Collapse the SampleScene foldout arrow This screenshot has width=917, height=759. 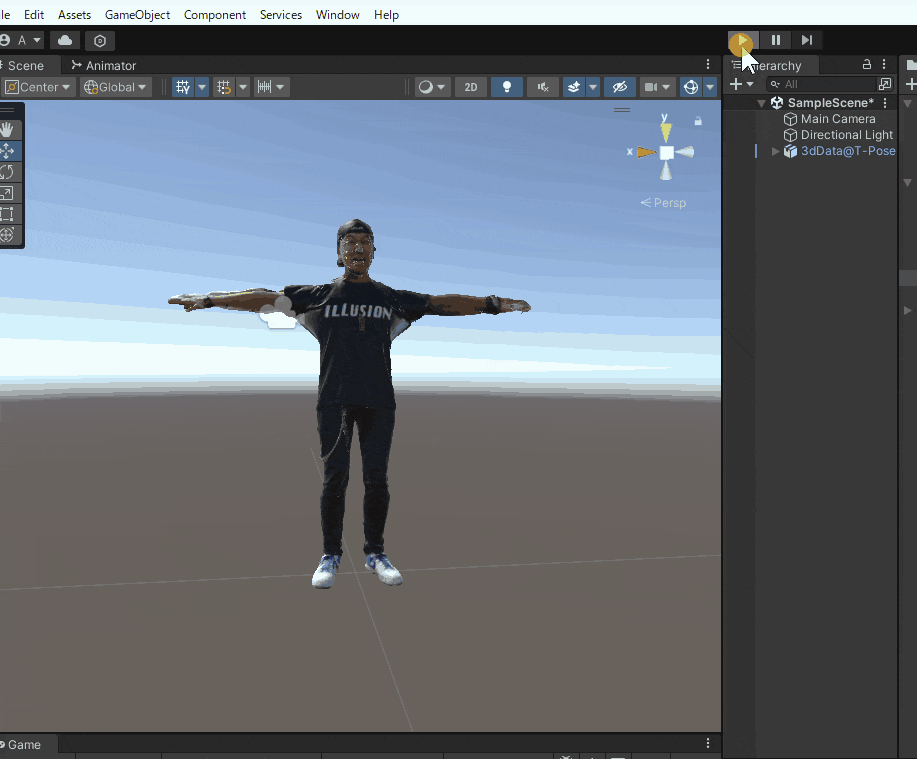click(761, 103)
